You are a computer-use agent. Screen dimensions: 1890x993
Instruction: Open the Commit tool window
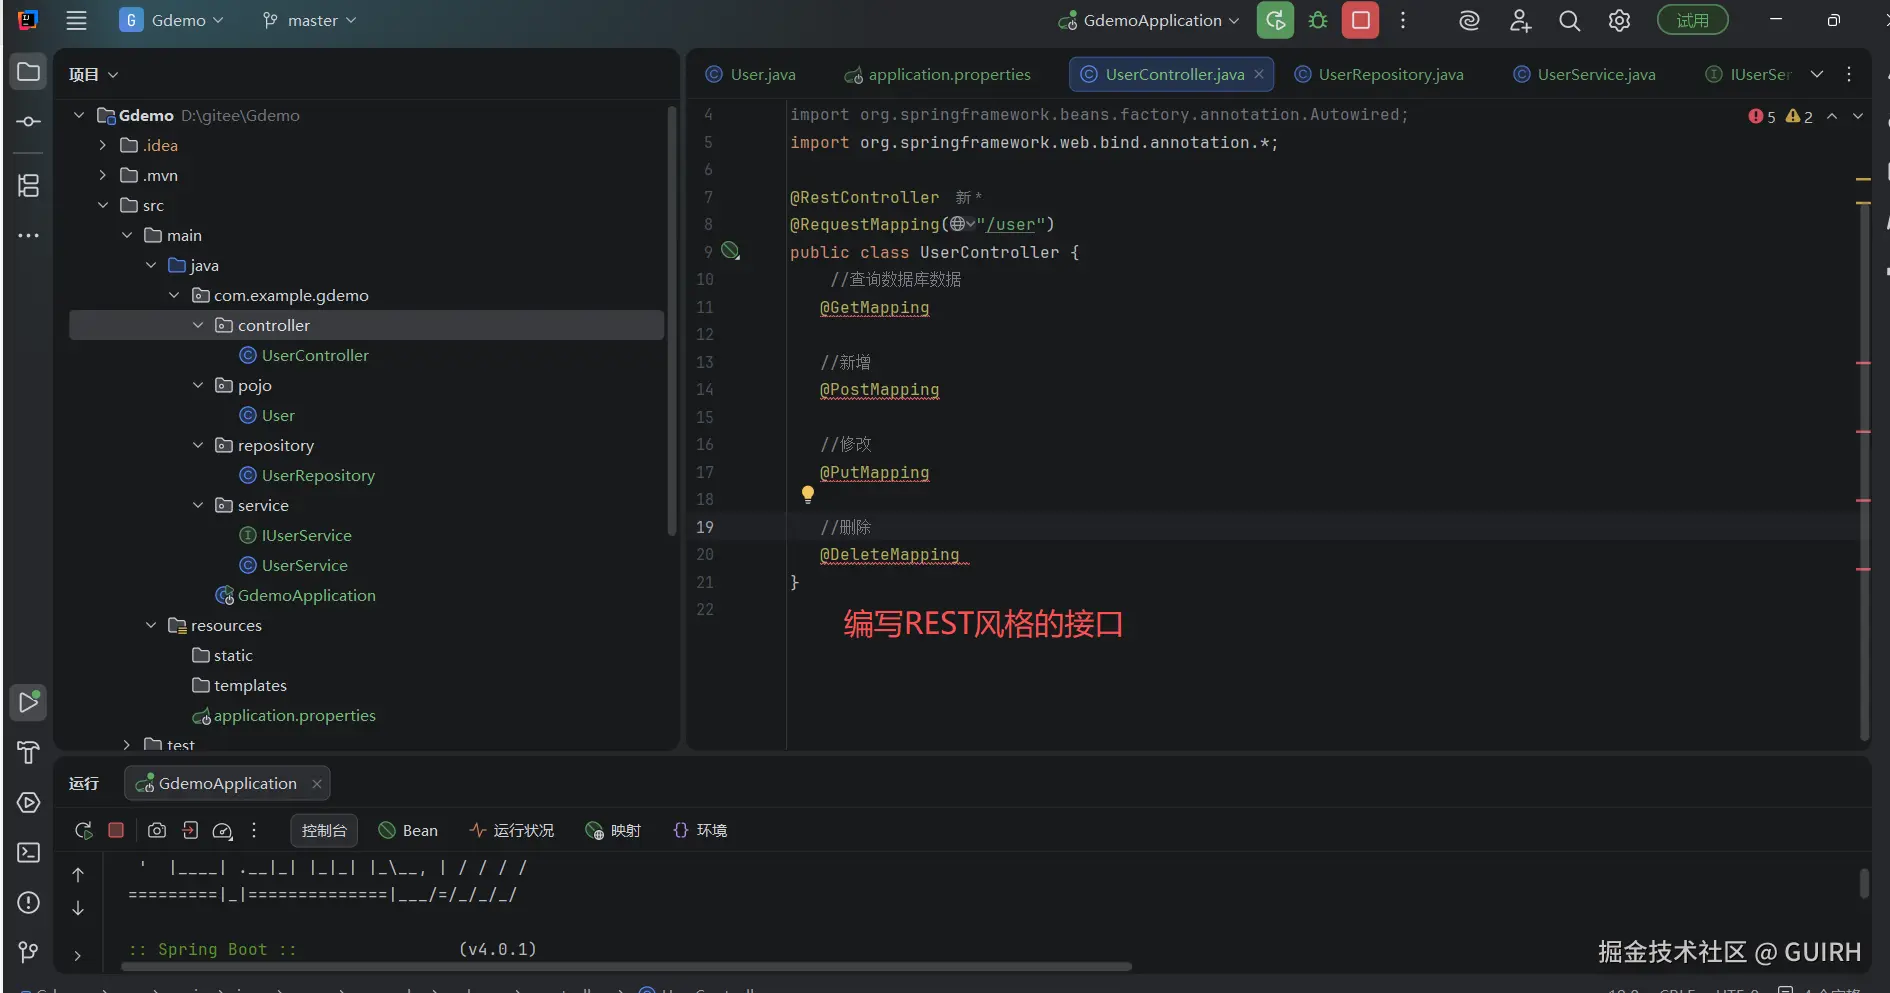(x=28, y=121)
